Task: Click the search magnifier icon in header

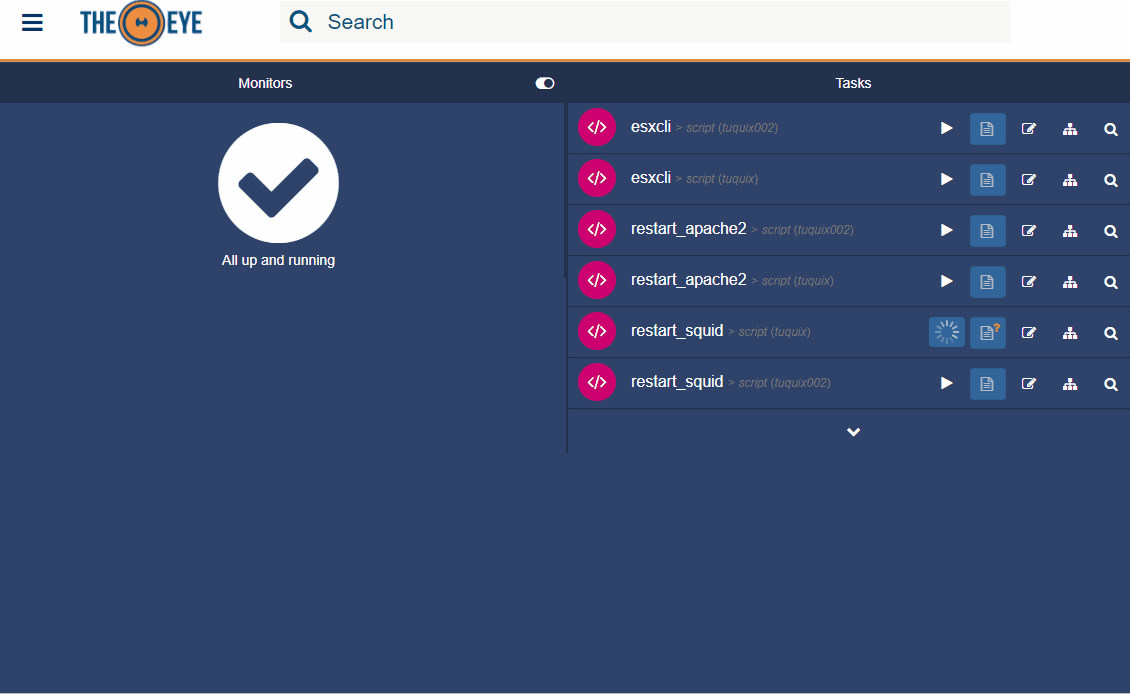Action: (301, 22)
